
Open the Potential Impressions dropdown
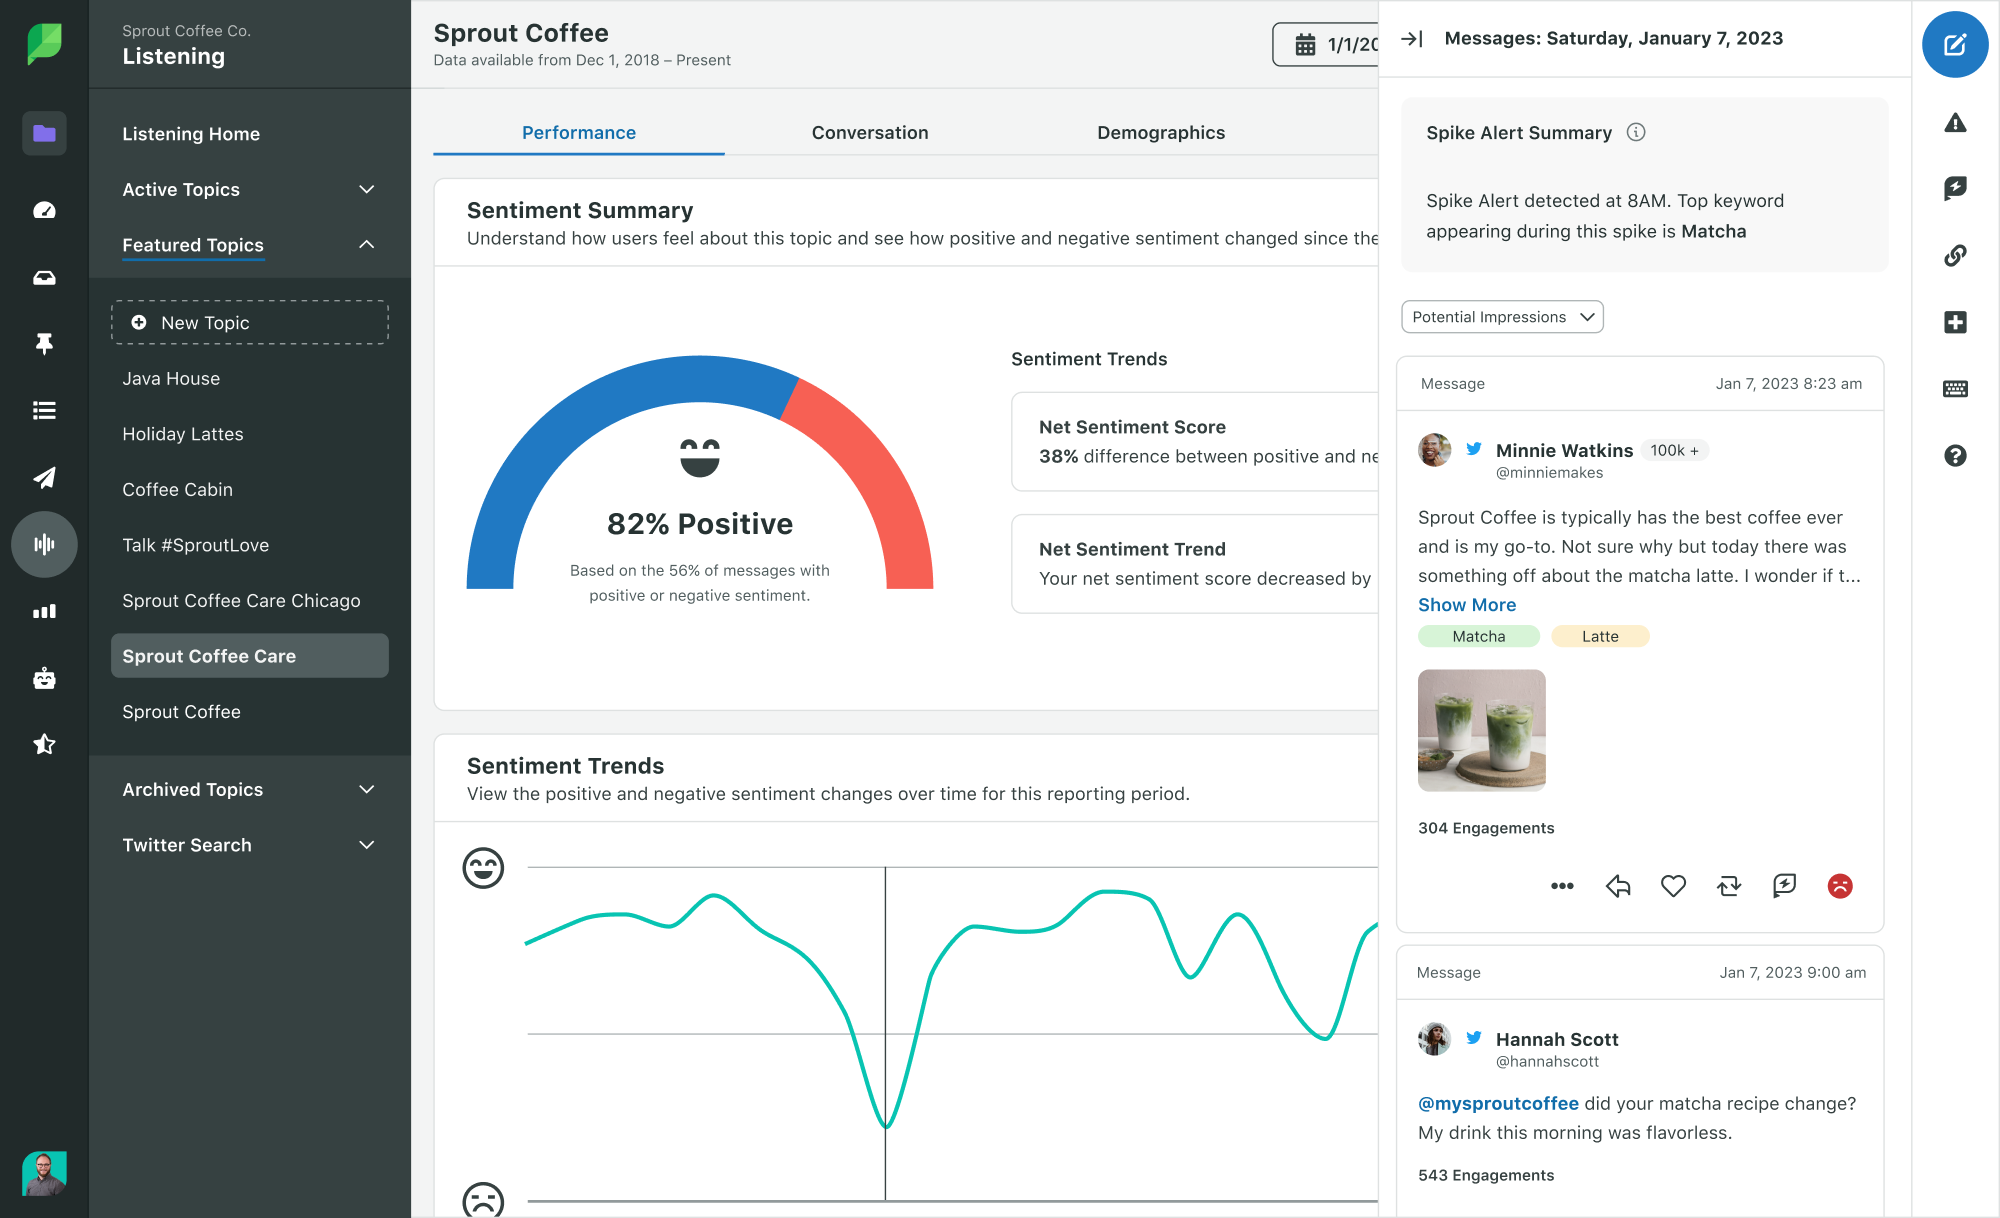tap(1501, 316)
